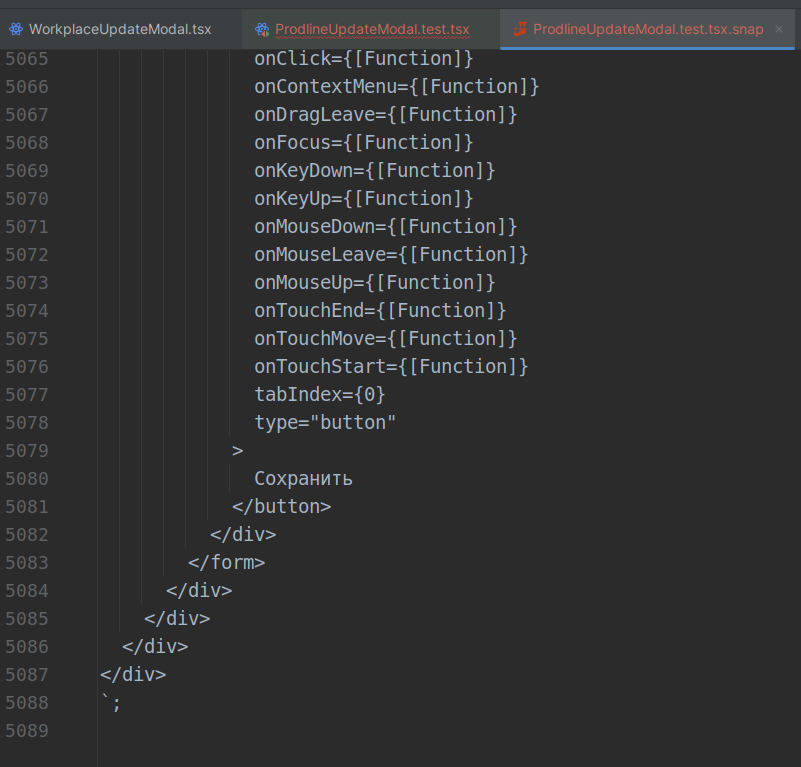The image size is (801, 767).
Task: Click the </div> tag on line 5086
Action: [155, 646]
